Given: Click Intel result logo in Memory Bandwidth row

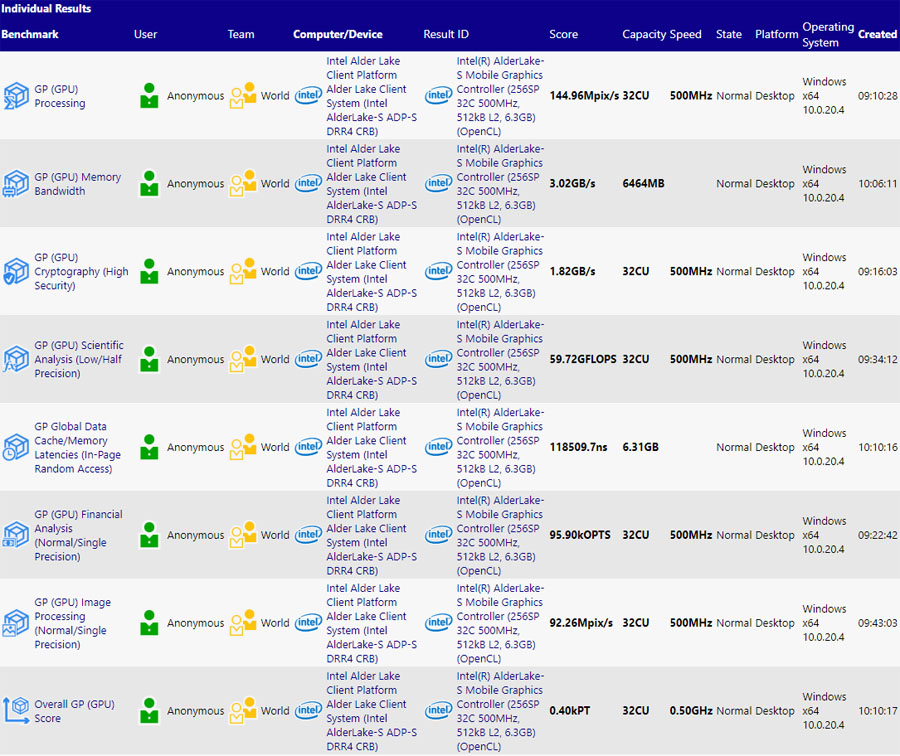Looking at the screenshot, I should (439, 183).
